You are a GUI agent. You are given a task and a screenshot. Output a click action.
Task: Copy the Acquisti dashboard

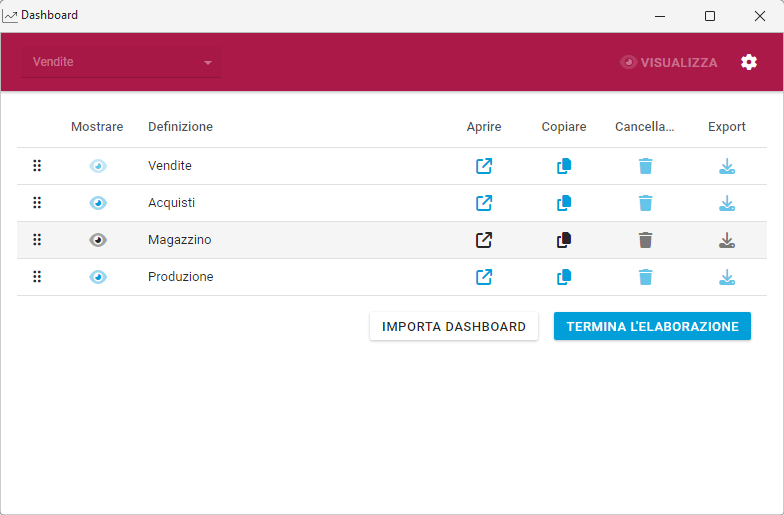click(564, 203)
